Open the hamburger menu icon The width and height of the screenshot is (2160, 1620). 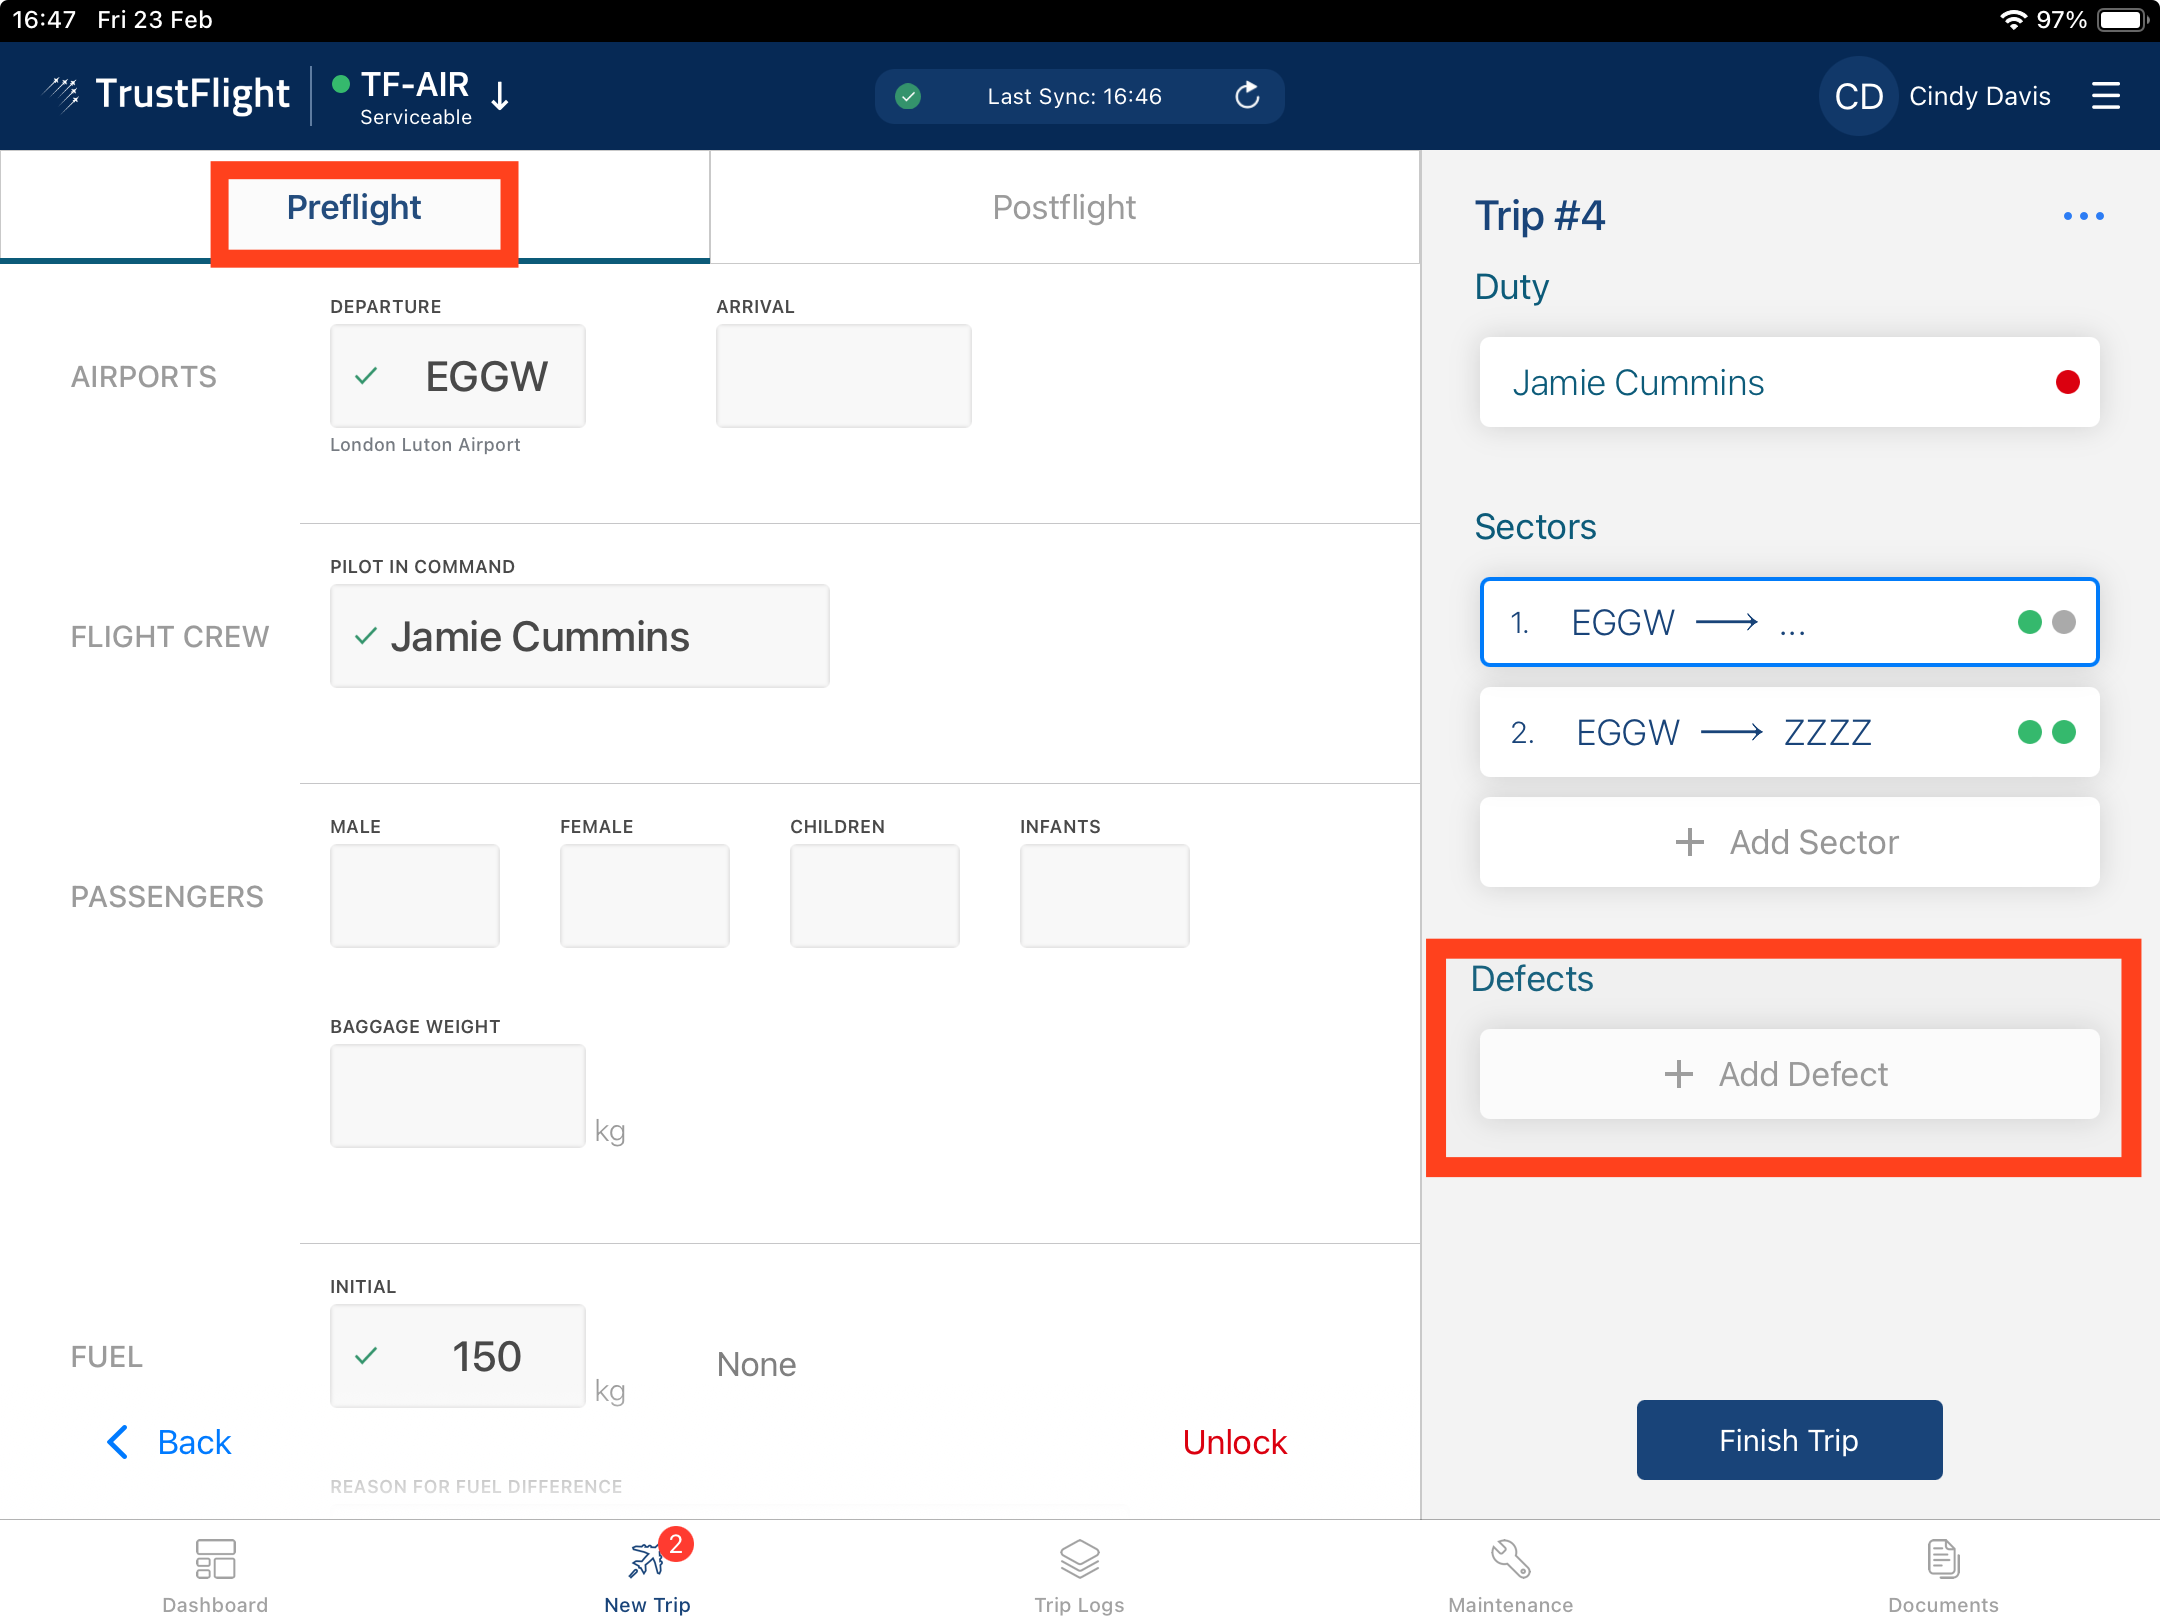(x=2105, y=96)
